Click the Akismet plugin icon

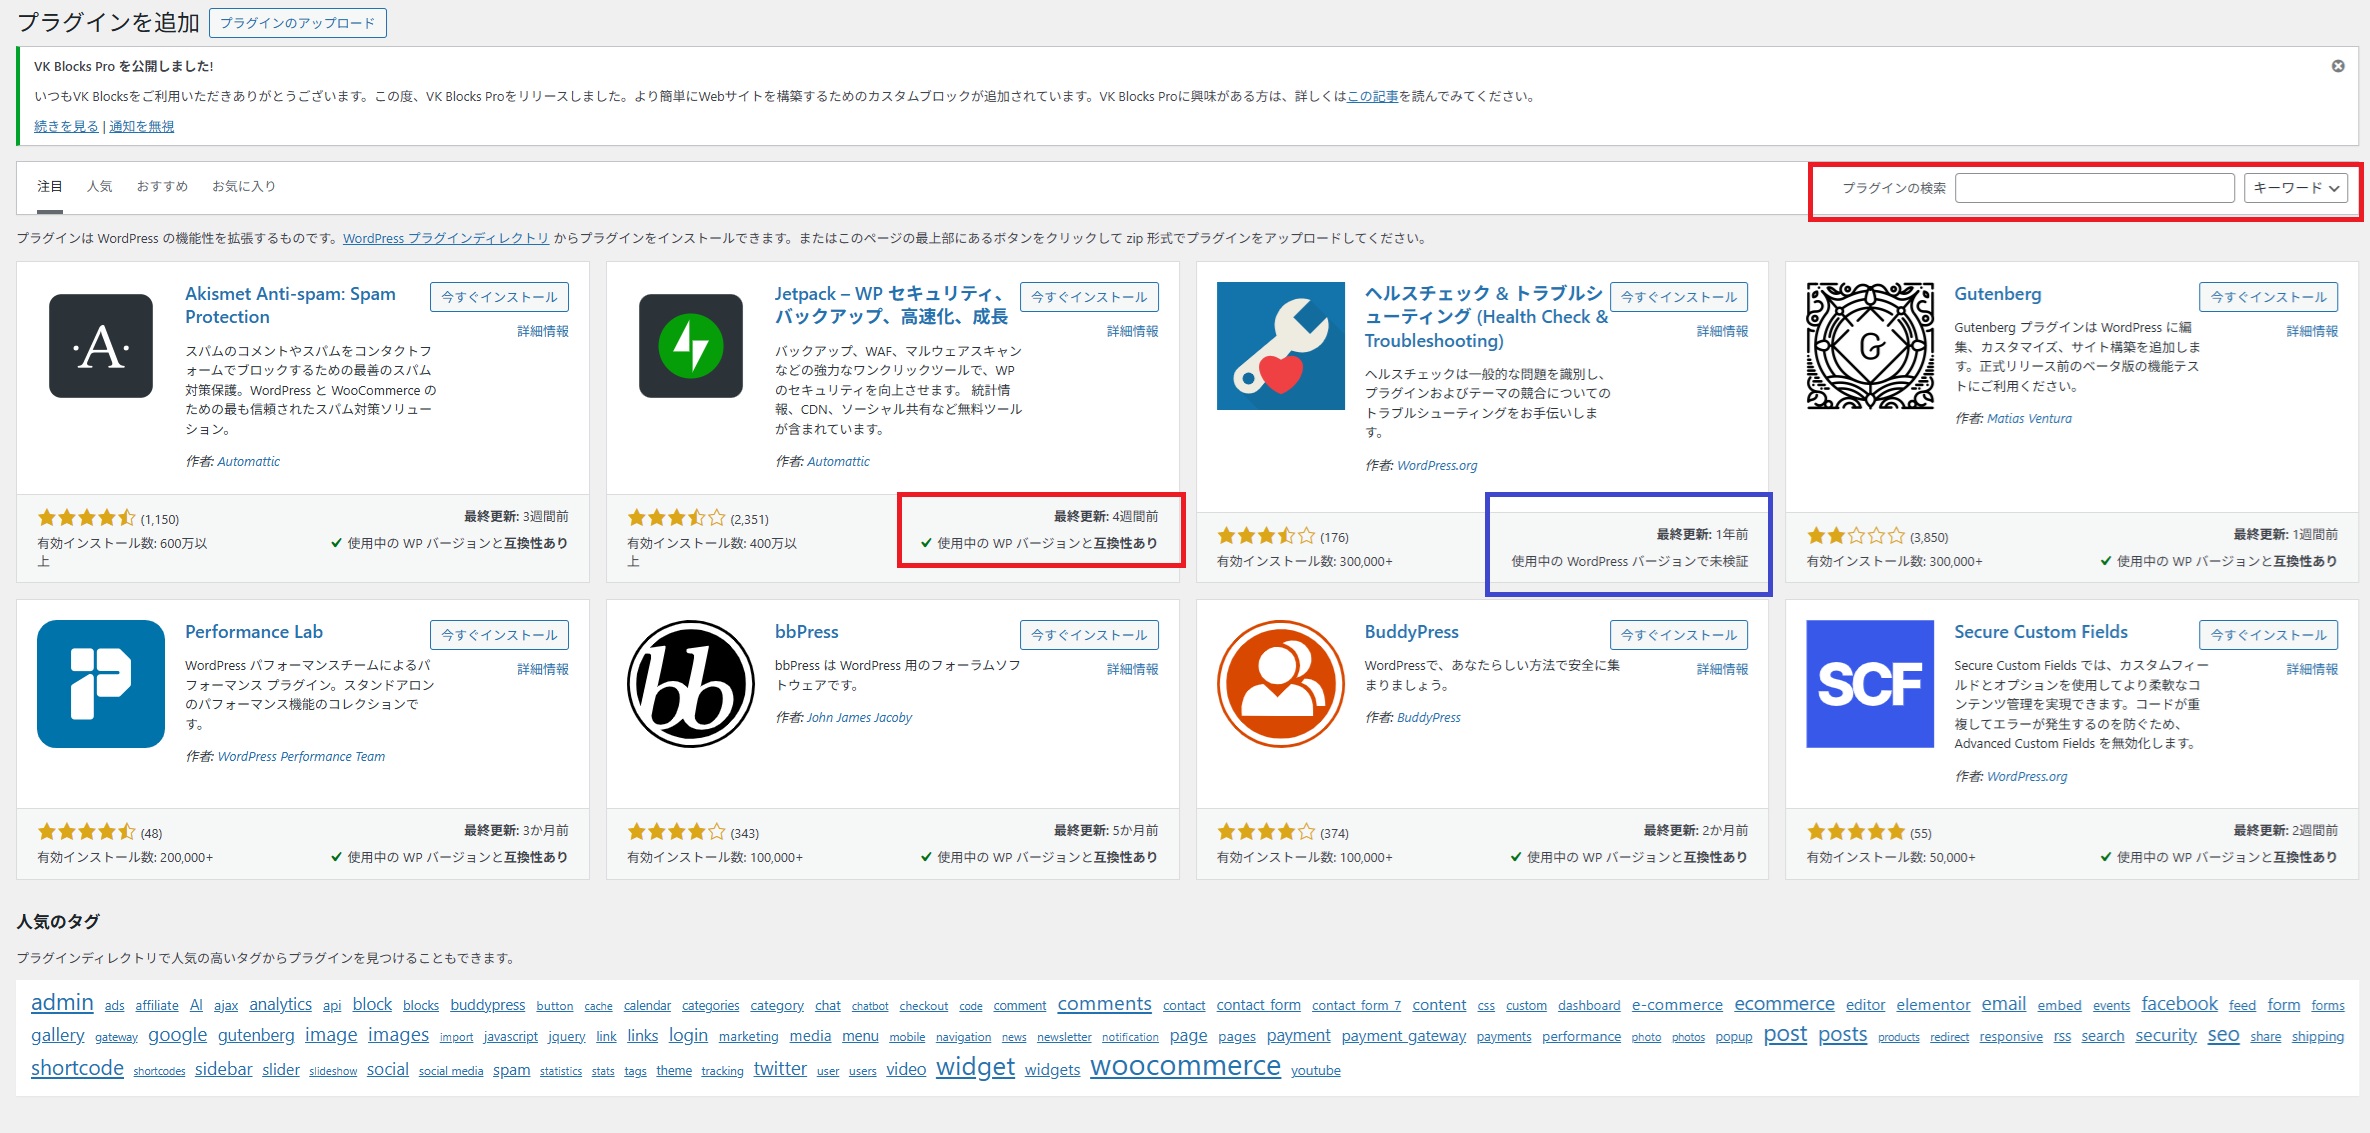(101, 346)
